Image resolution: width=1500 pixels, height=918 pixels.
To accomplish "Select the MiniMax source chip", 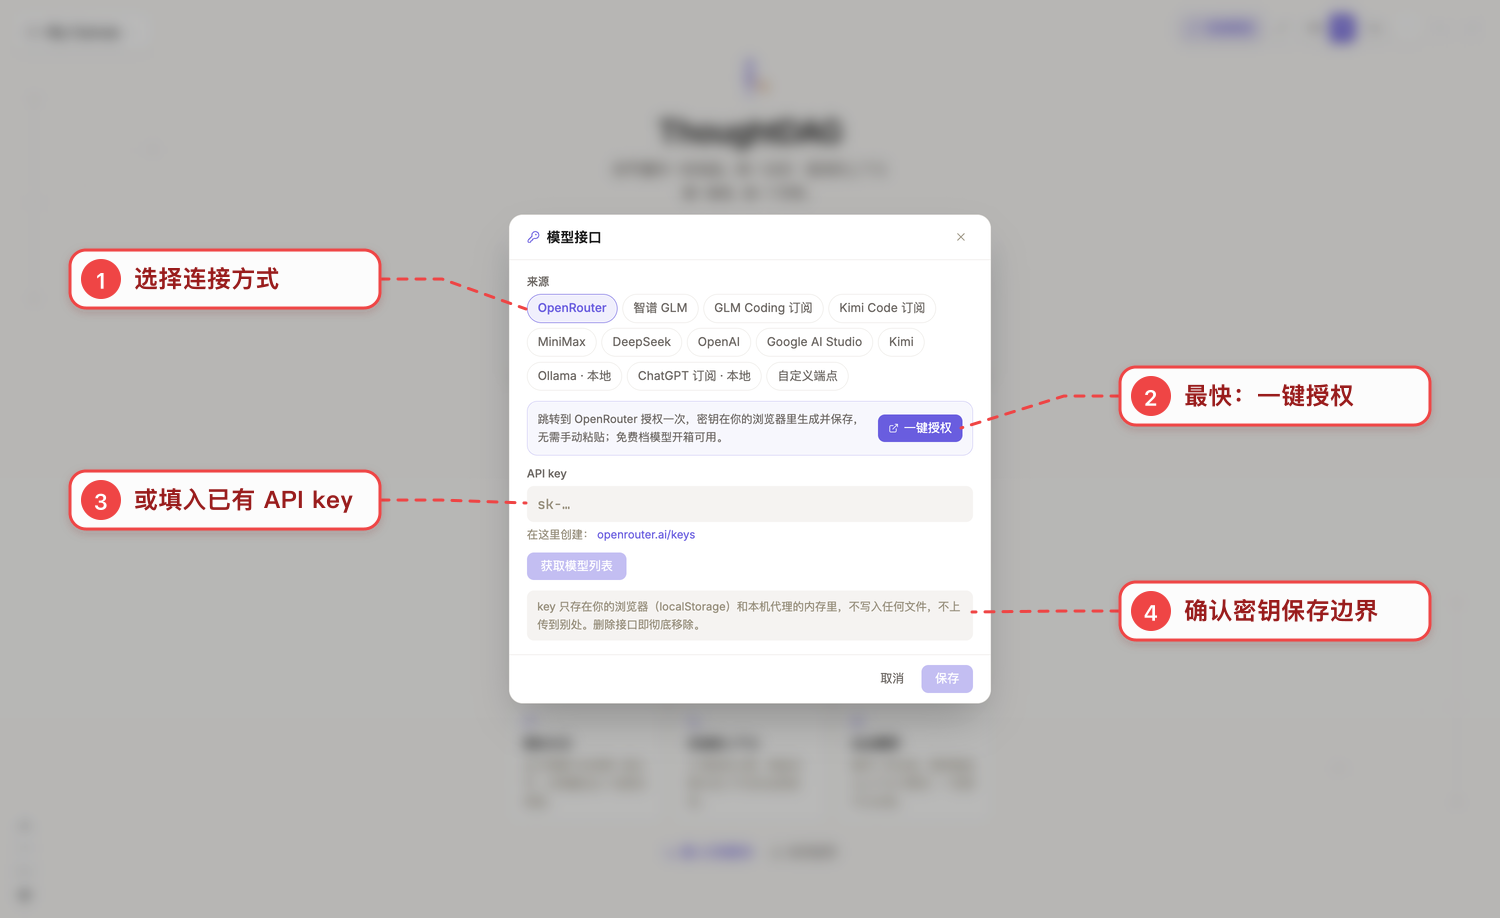I will point(562,342).
